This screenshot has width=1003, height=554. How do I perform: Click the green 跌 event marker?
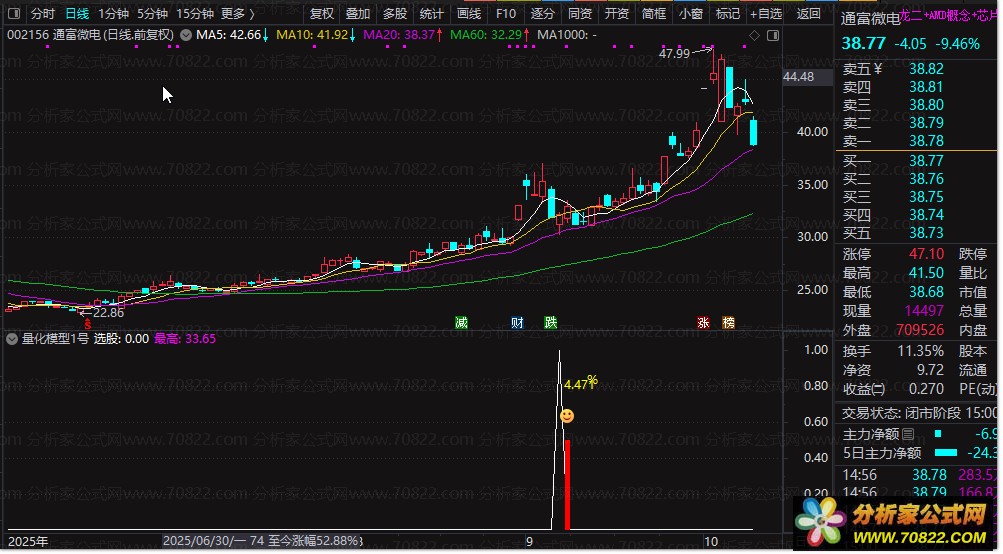click(x=551, y=323)
